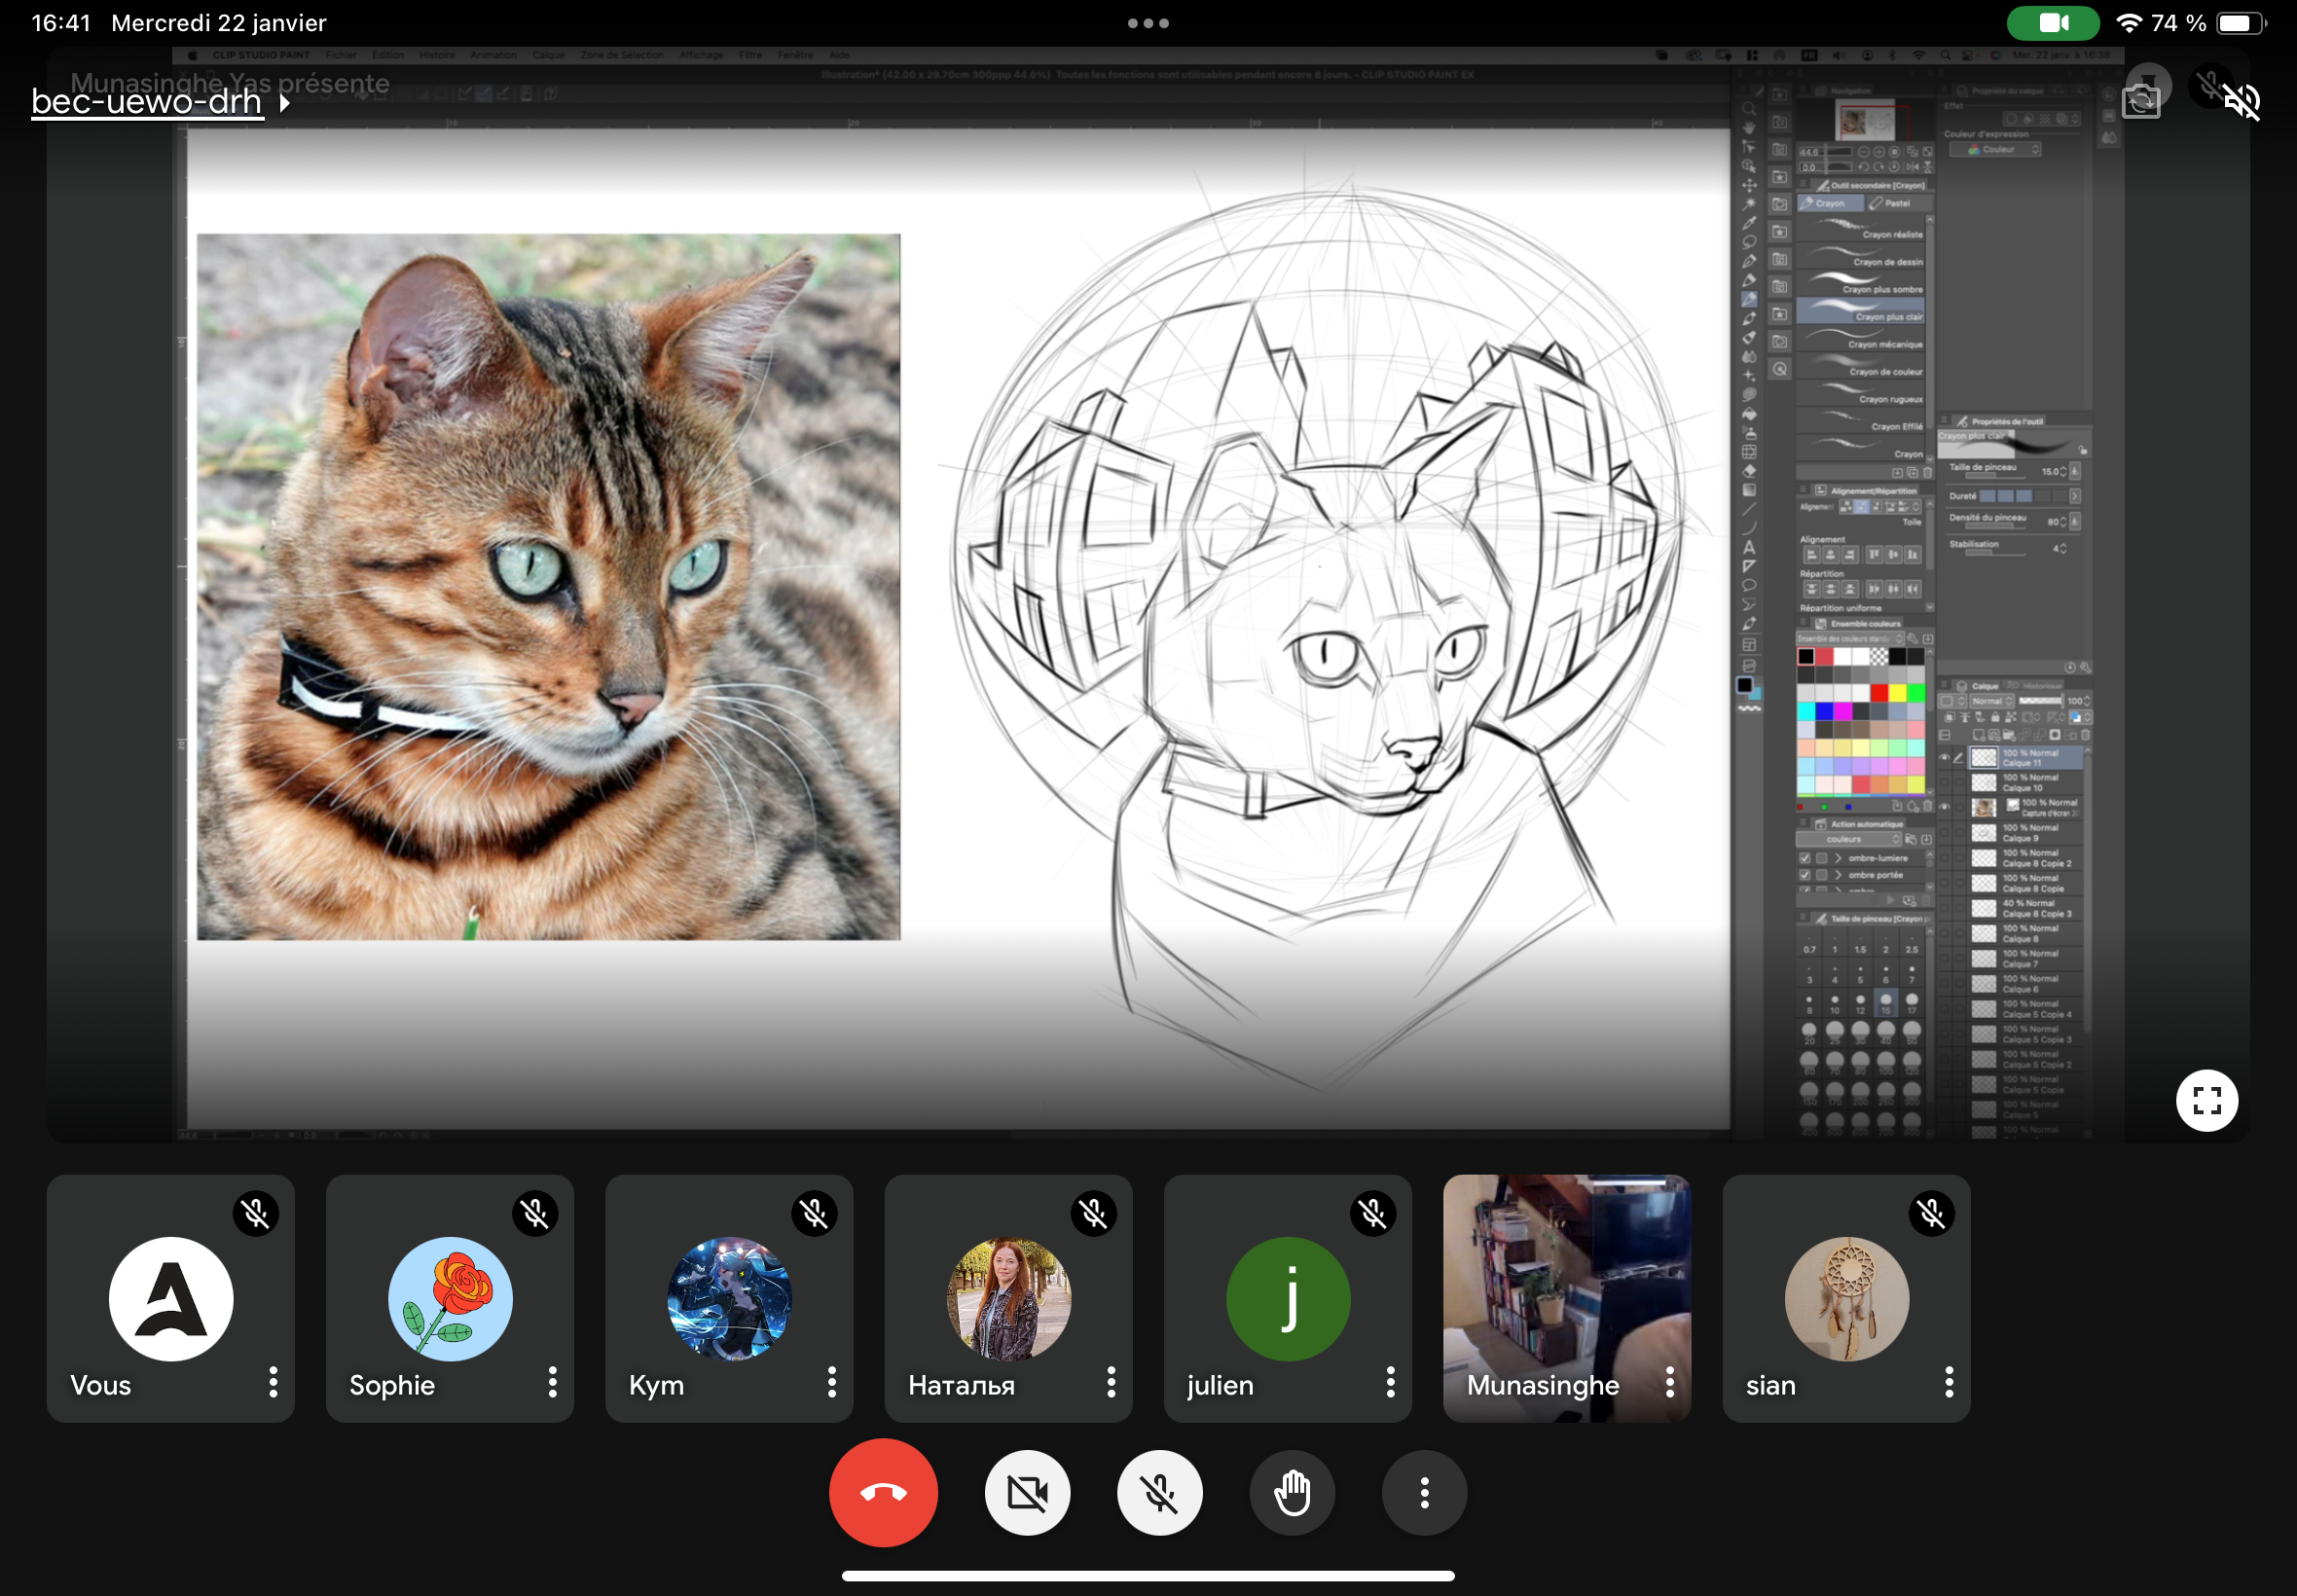Screen dimensions: 2297x1596
Task: Tap the green camera status indicator
Action: (x=2052, y=23)
